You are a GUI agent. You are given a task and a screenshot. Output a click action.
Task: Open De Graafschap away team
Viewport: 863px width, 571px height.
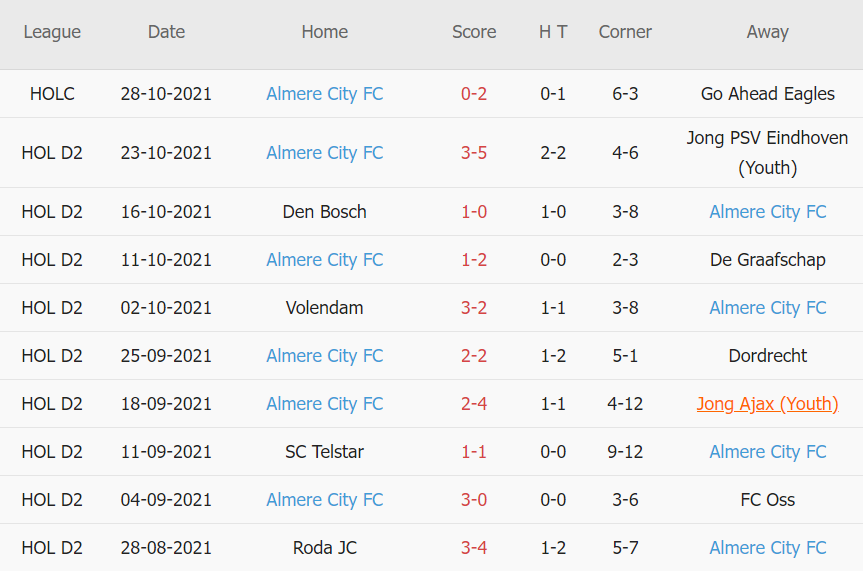coord(767,260)
